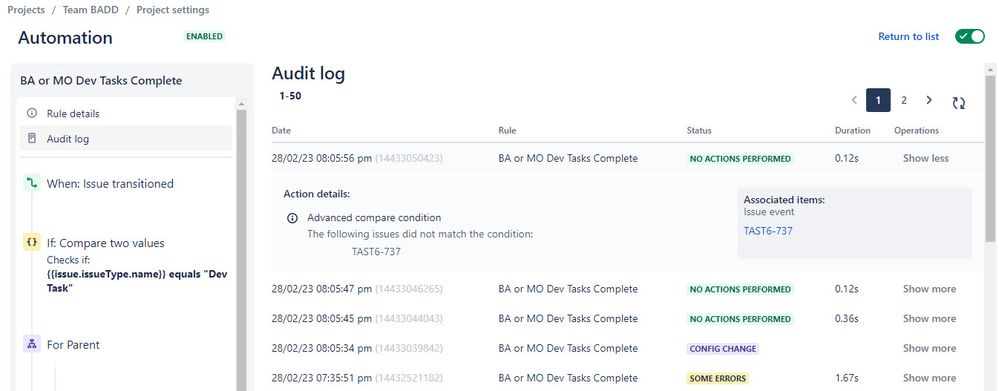Click the audit ID 14432521182
The image size is (999, 391).
point(408,378)
